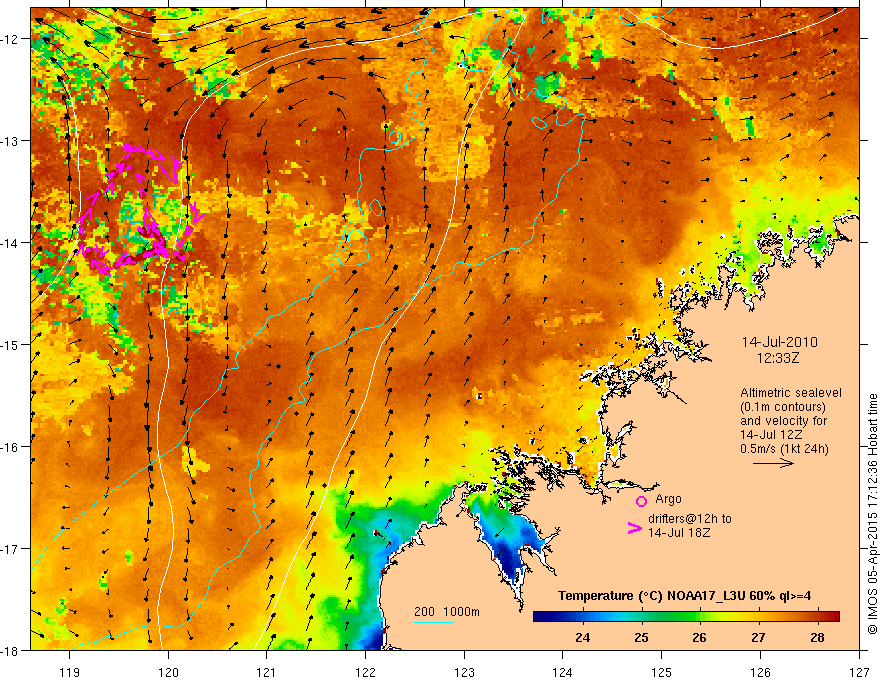Click the 26 label on temperature scale
This screenshot has width=880, height=680.
point(699,637)
